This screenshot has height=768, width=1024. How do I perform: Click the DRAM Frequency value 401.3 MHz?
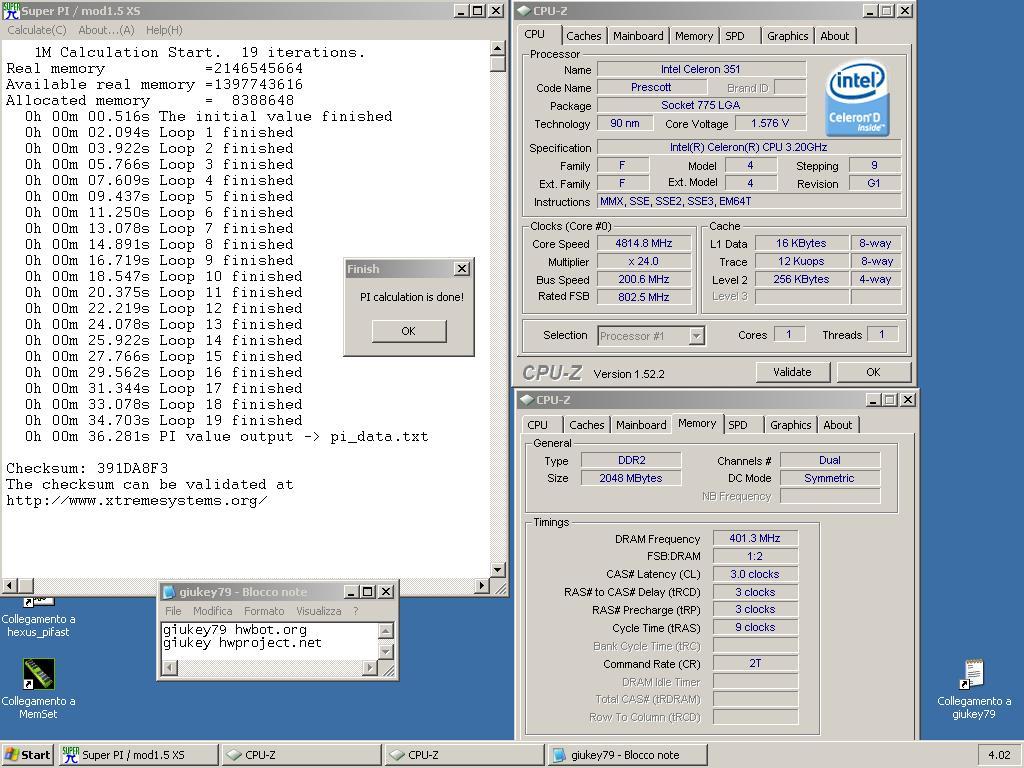pyautogui.click(x=755, y=539)
